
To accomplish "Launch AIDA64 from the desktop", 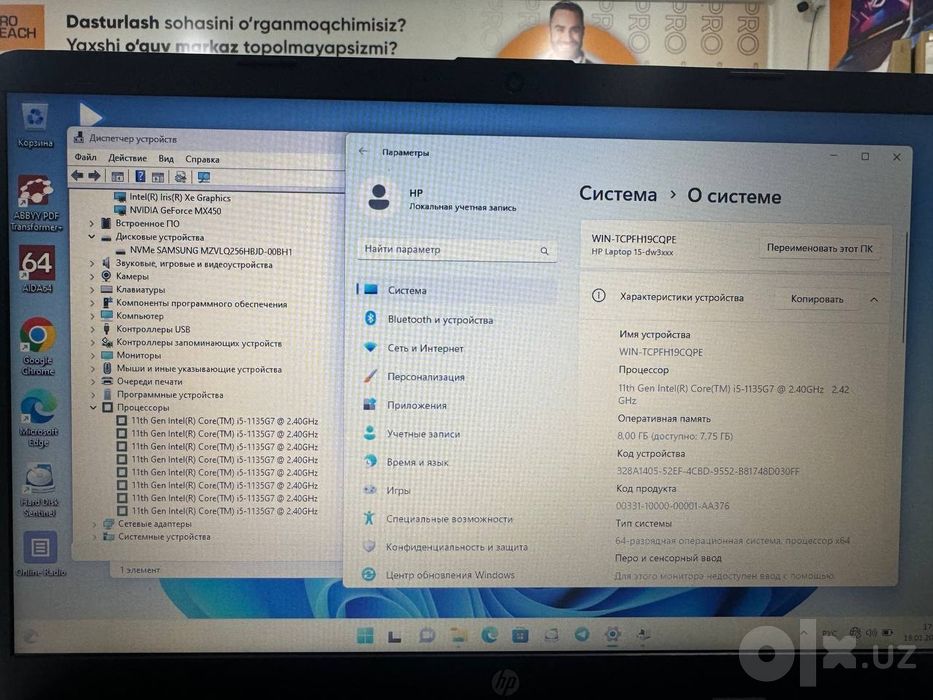I will (37, 270).
